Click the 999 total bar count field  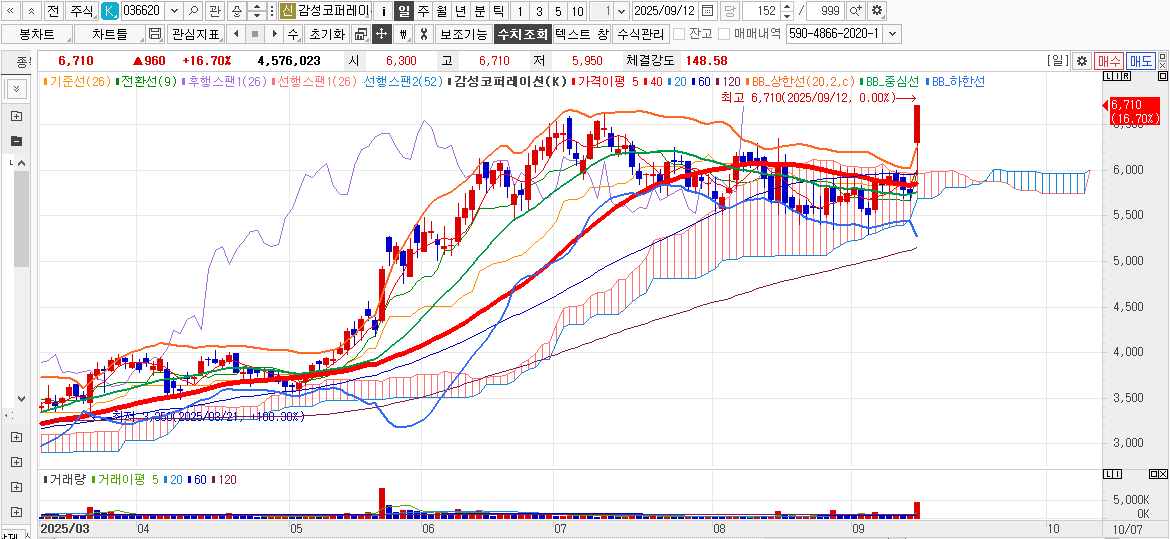tap(826, 11)
